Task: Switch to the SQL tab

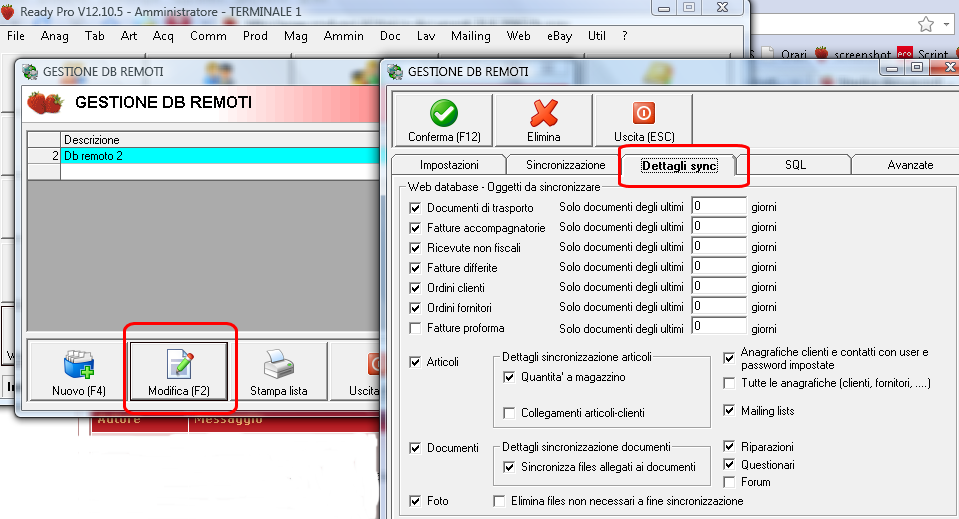Action: pos(795,165)
